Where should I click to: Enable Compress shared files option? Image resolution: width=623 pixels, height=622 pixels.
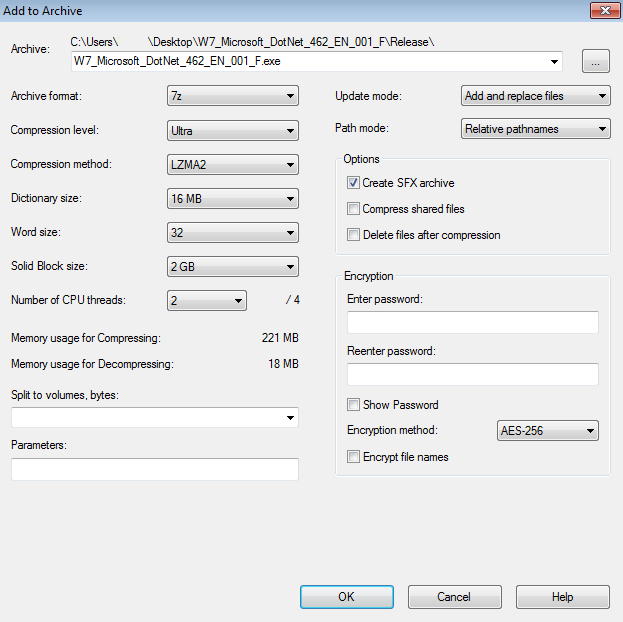pyautogui.click(x=353, y=209)
